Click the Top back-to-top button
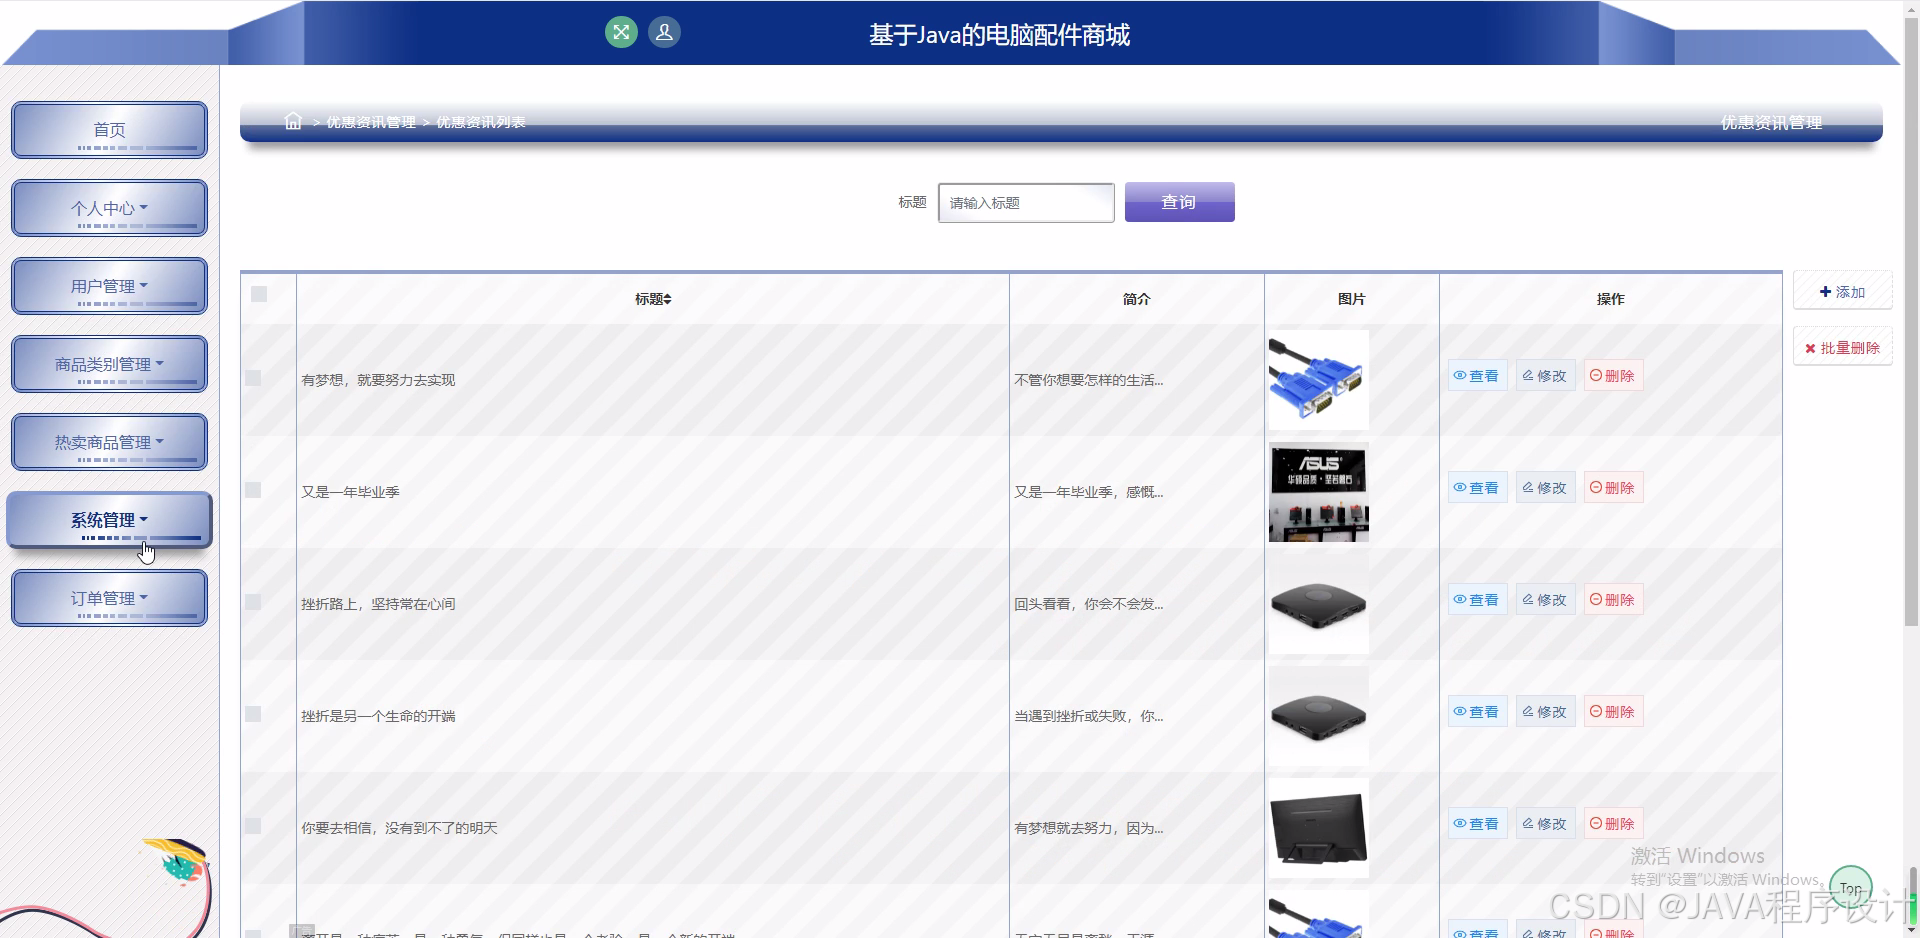This screenshot has width=1920, height=938. pos(1851,887)
